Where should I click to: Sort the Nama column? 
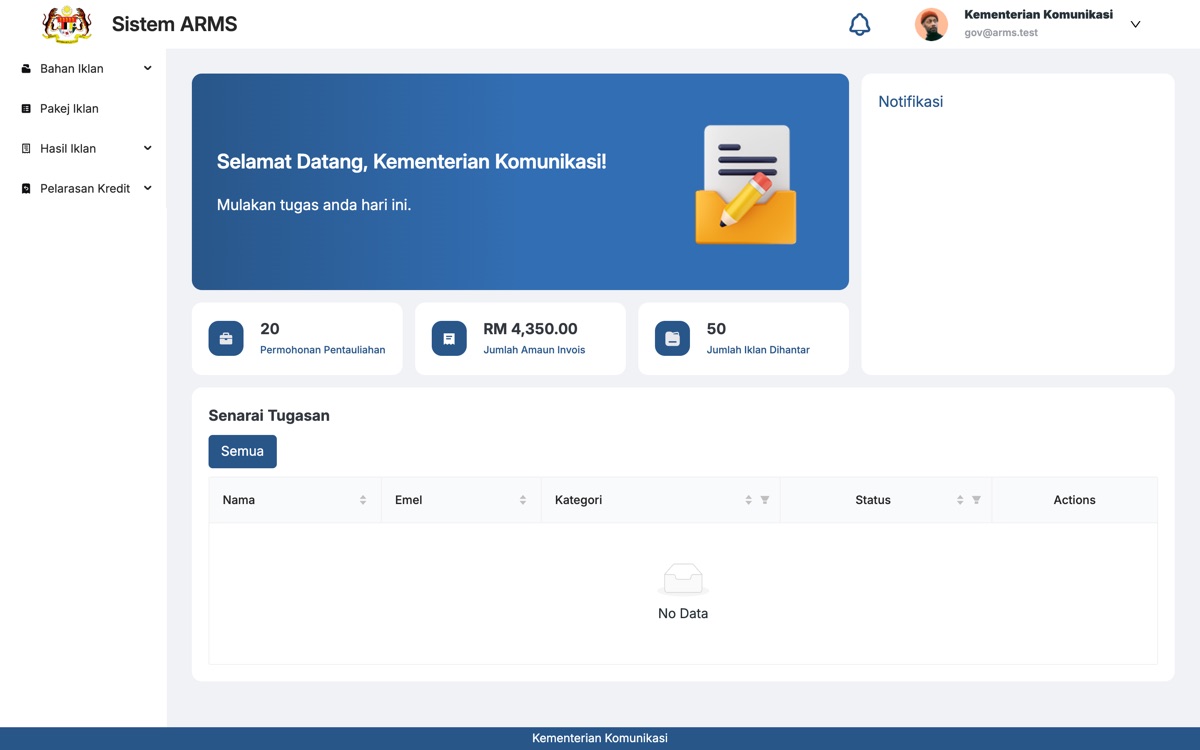pyautogui.click(x=363, y=500)
